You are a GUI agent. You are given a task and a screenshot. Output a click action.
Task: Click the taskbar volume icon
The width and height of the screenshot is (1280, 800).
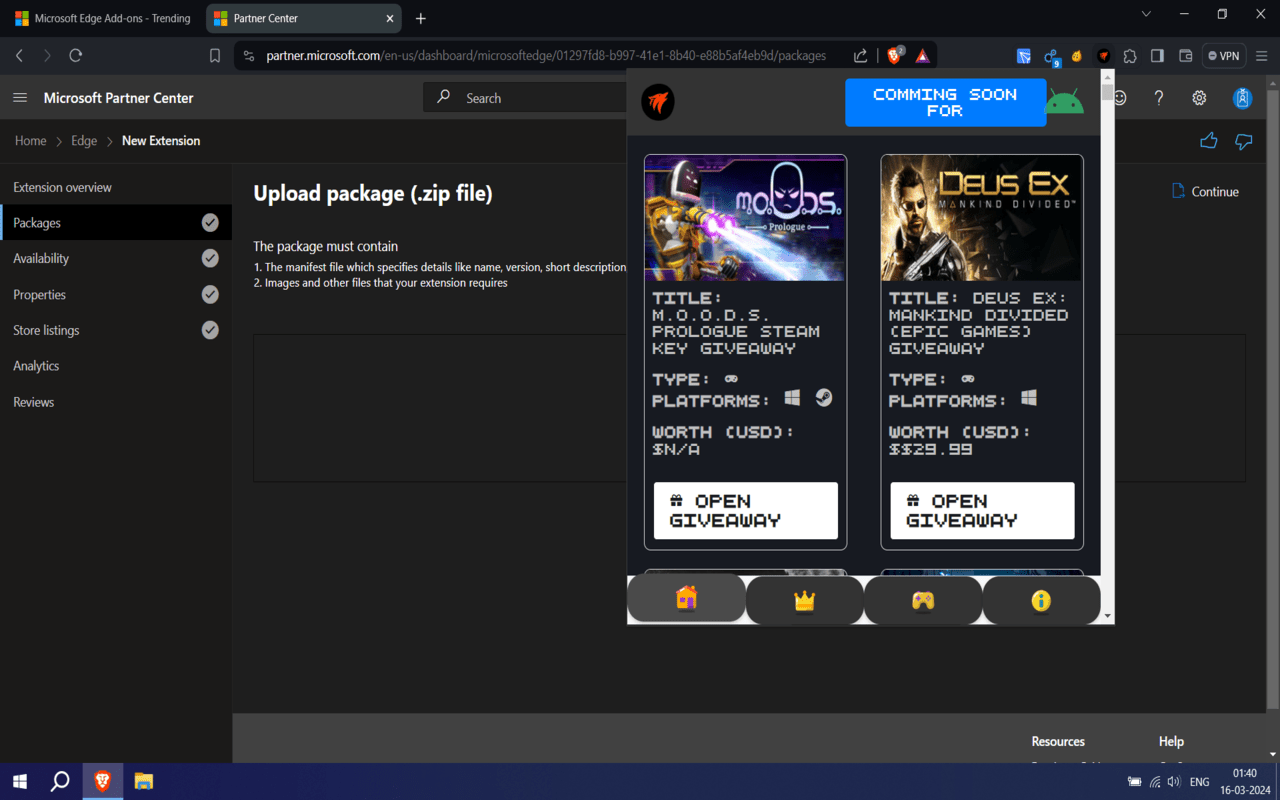pos(1173,782)
